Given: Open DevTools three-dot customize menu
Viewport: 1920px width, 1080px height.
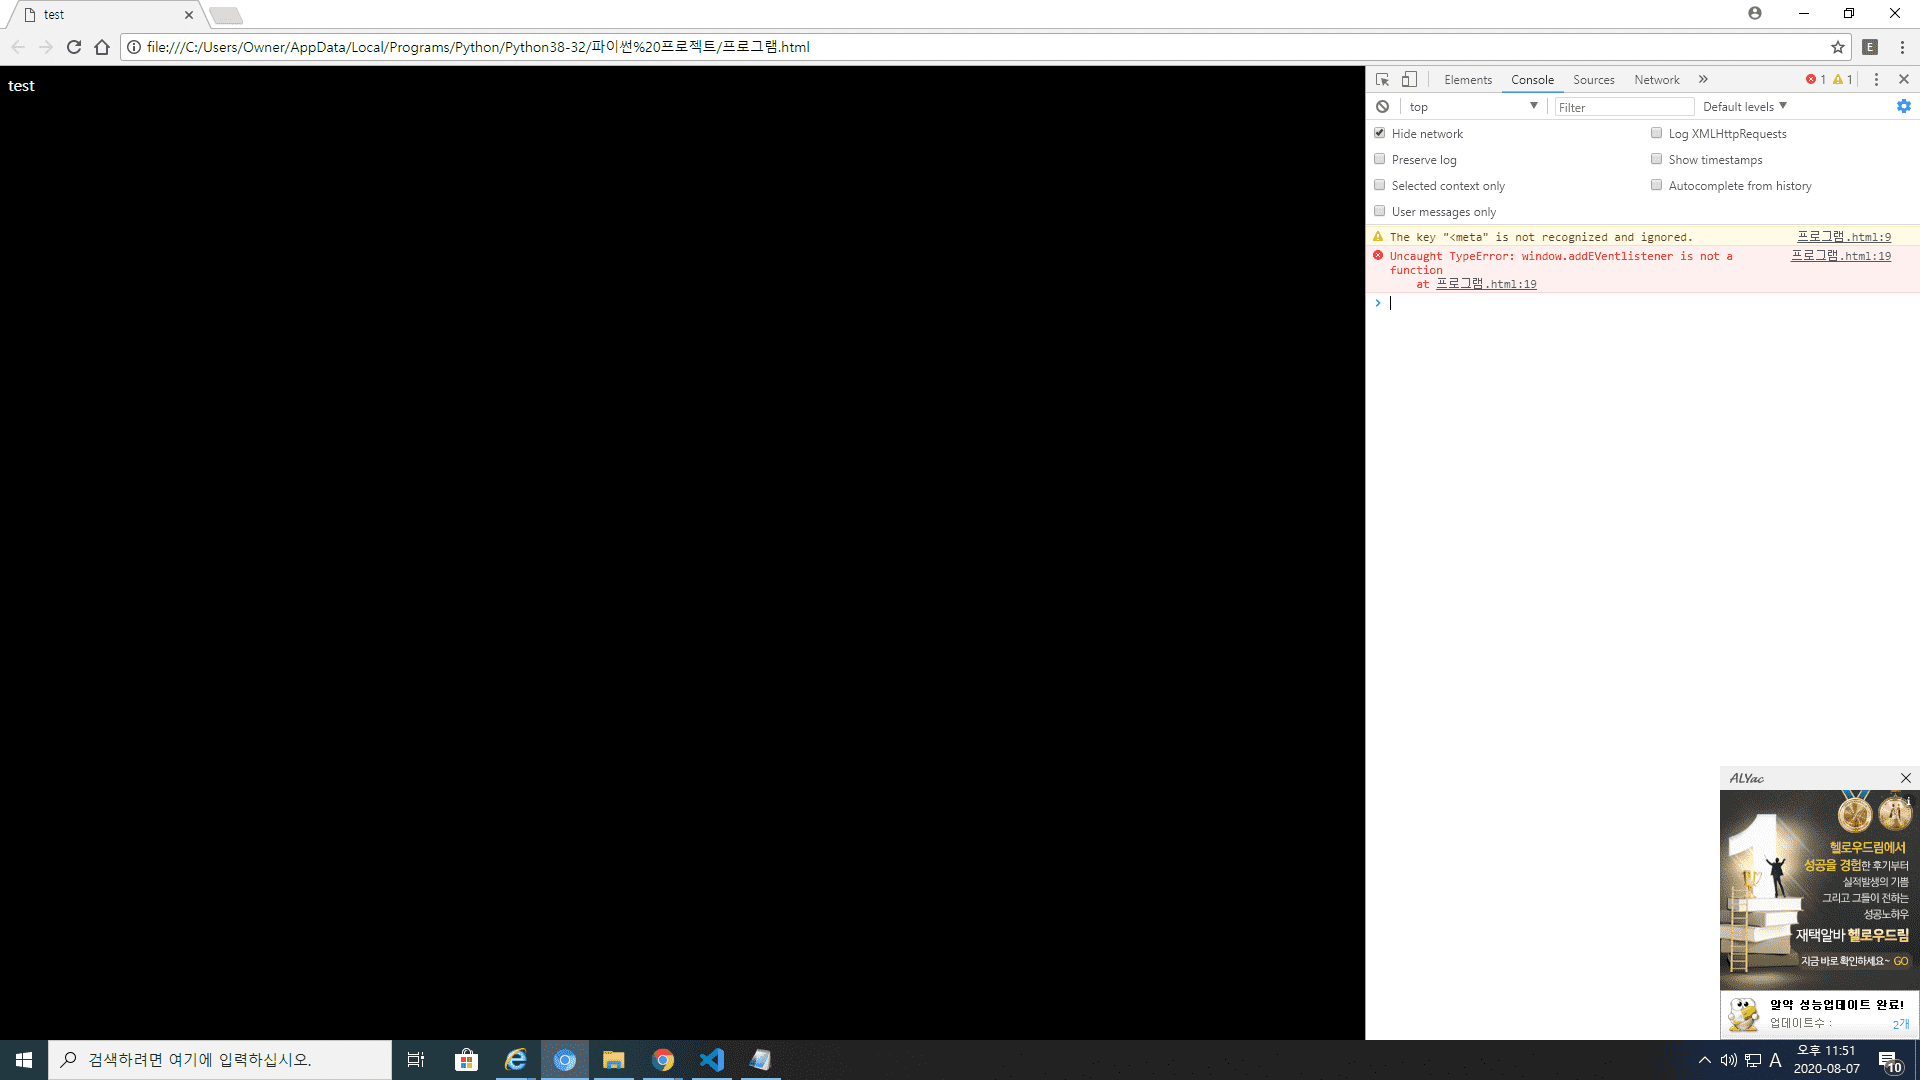Looking at the screenshot, I should coord(1876,80).
